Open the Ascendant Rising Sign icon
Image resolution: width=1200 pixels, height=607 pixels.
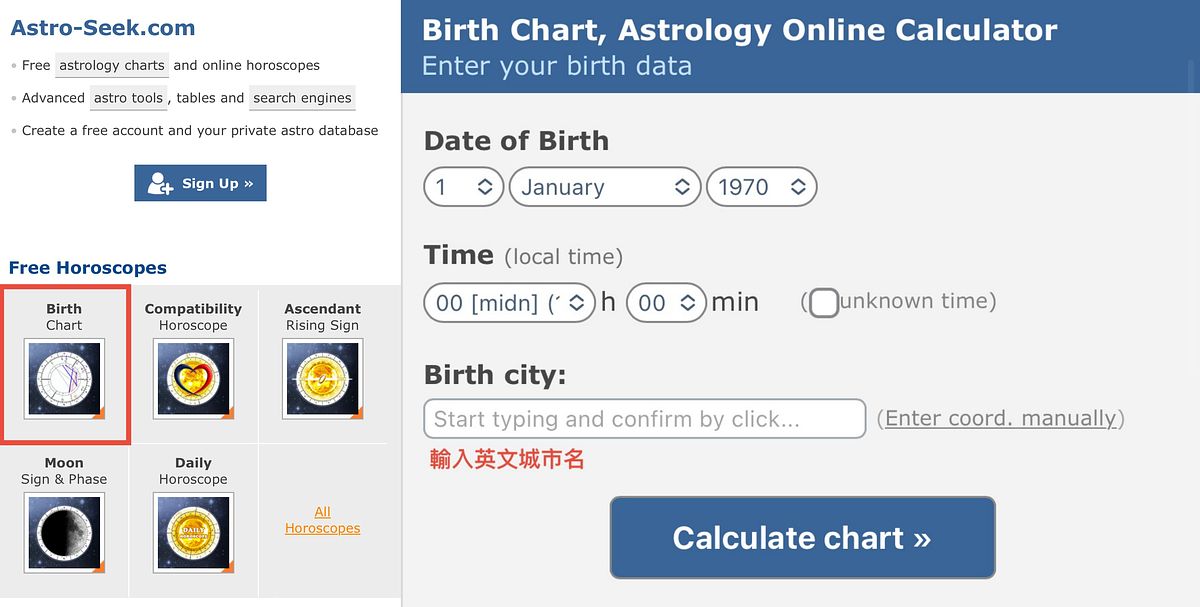pos(322,380)
